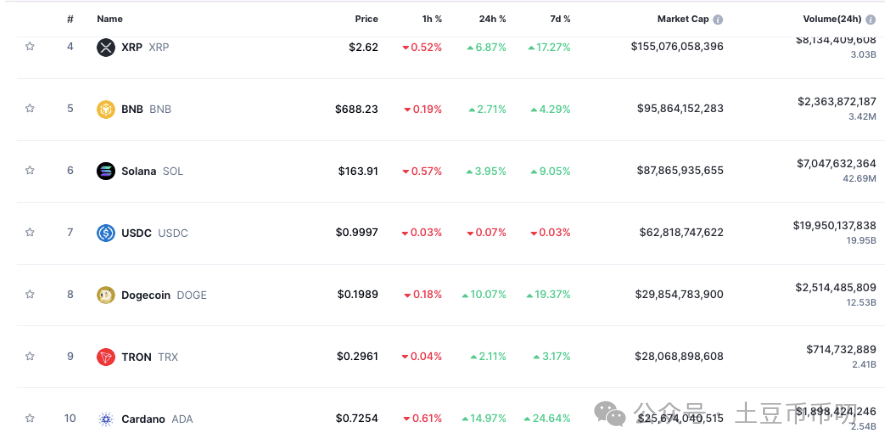Screen dimensions: 885x448
Task: Click the Volume(24h) info icon
Action: pos(870,19)
